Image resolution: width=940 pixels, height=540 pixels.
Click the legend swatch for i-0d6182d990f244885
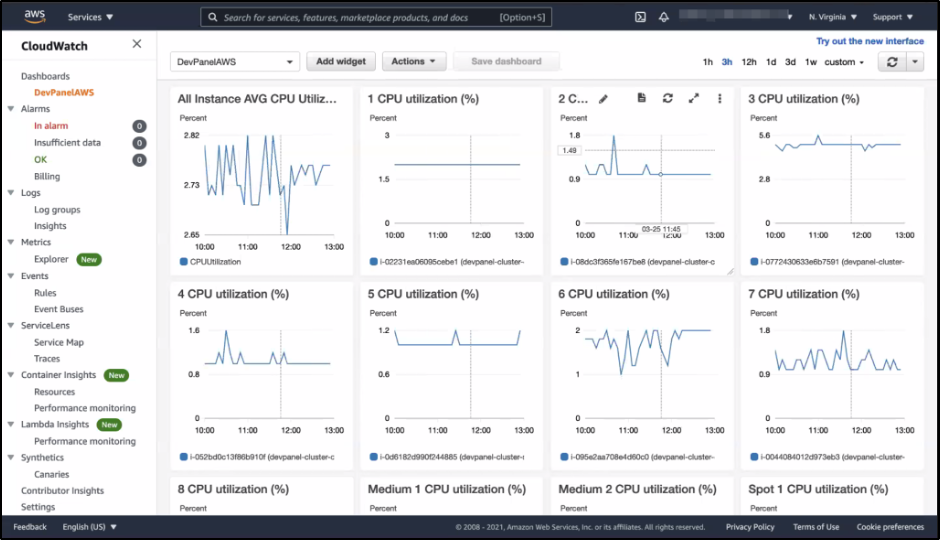tap(373, 457)
